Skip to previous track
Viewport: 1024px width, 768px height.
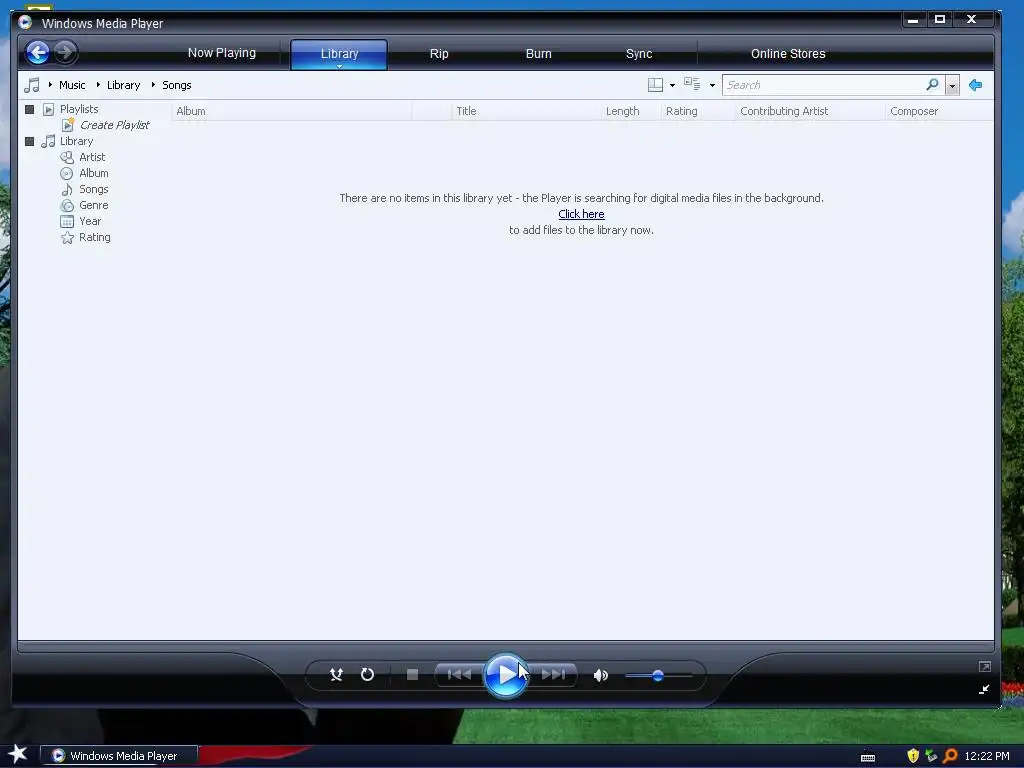[459, 675]
